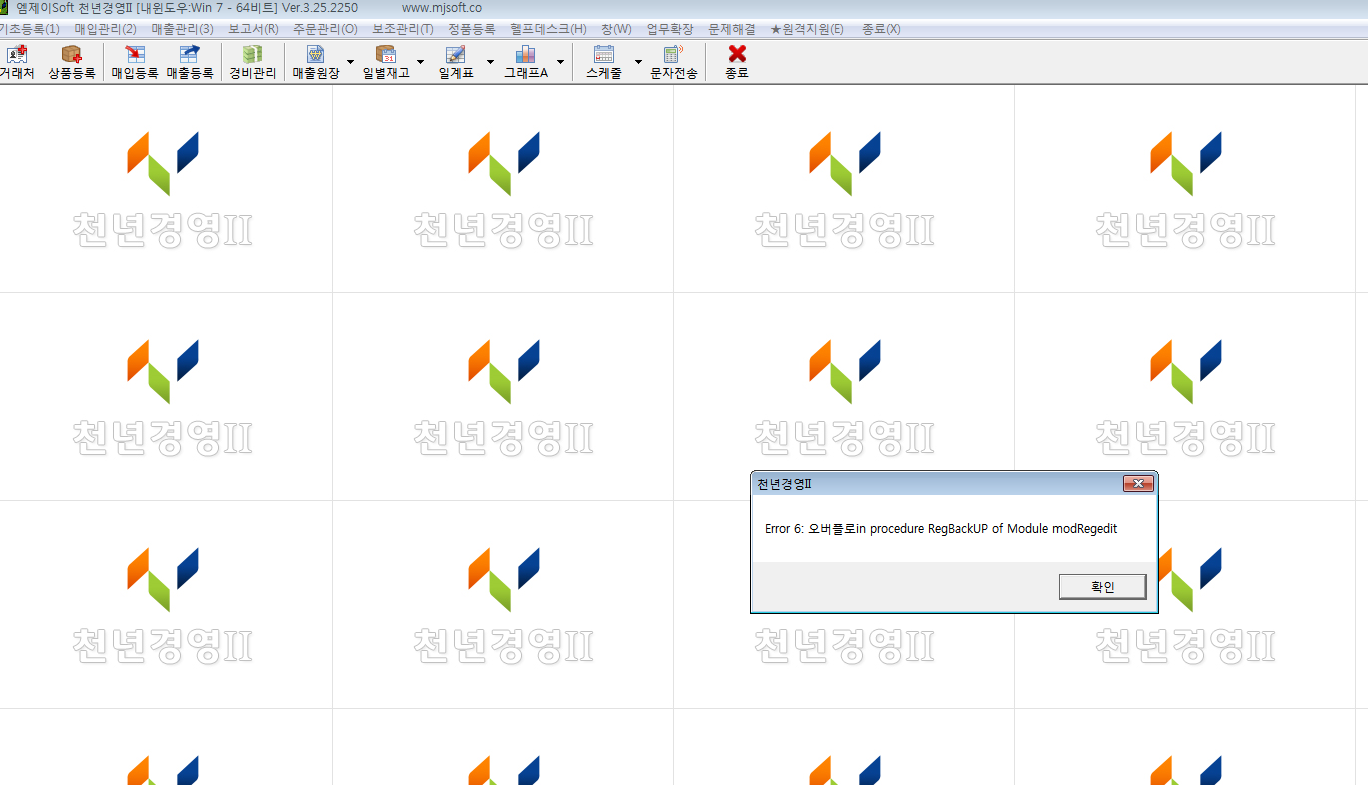Open the 일별재고 daily stock icon
The width and height of the screenshot is (1368, 785).
pyautogui.click(x=386, y=62)
